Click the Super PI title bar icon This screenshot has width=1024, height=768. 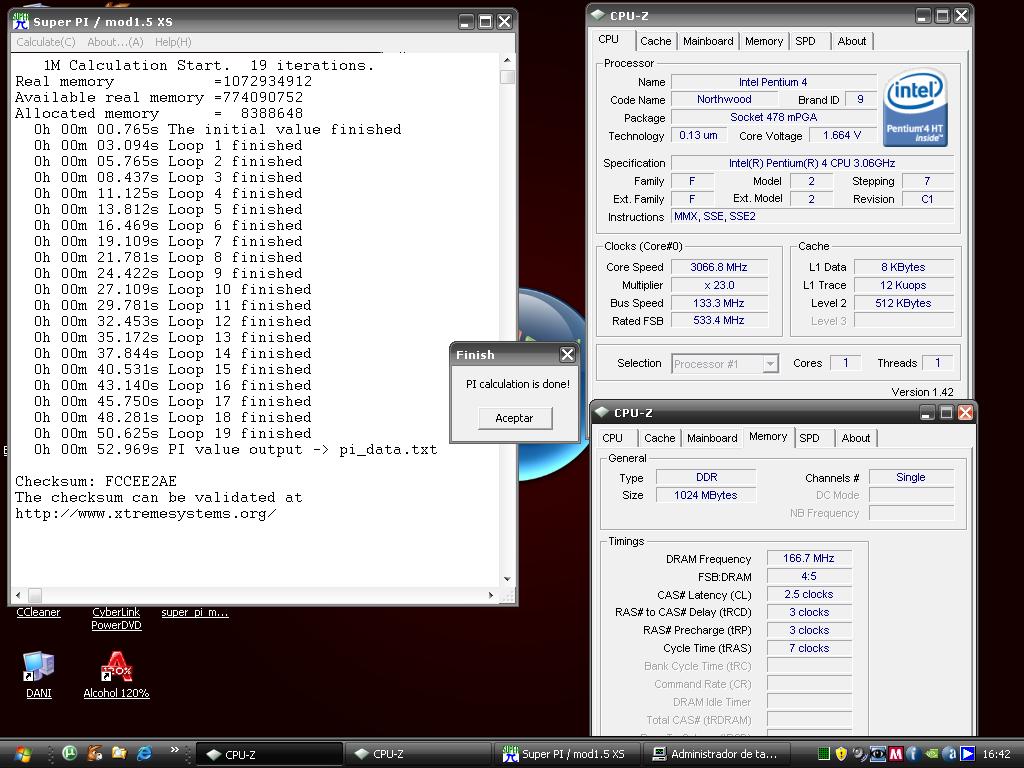coord(21,22)
